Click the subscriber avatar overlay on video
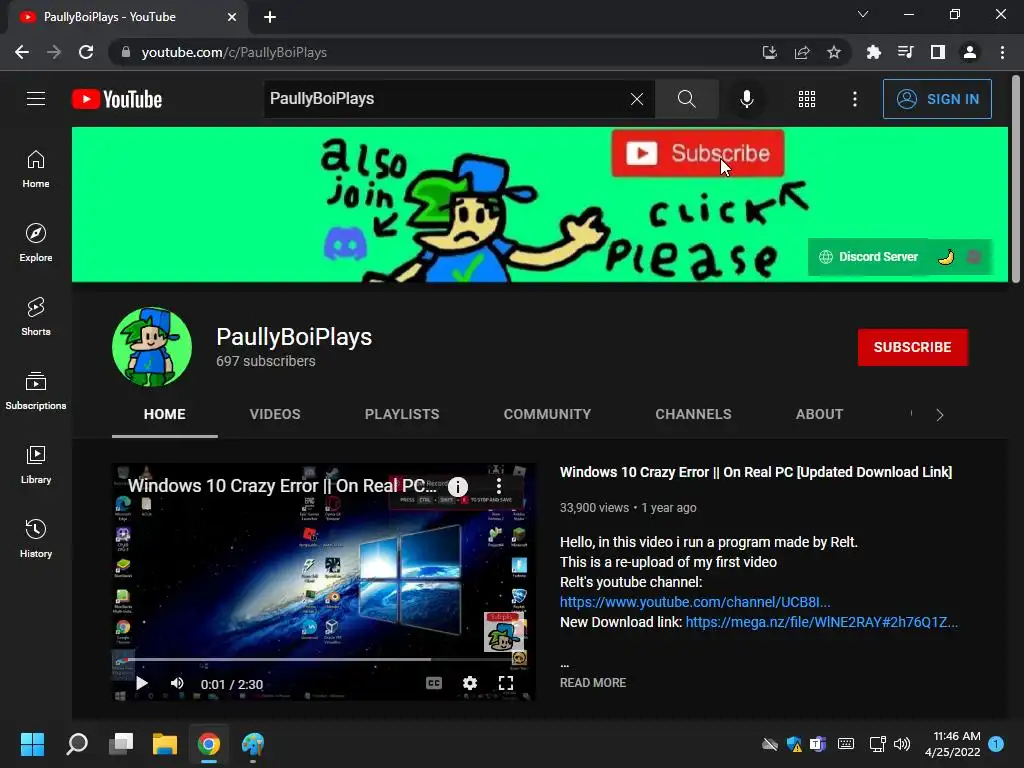Viewport: 1024px width, 768px height. (503, 632)
